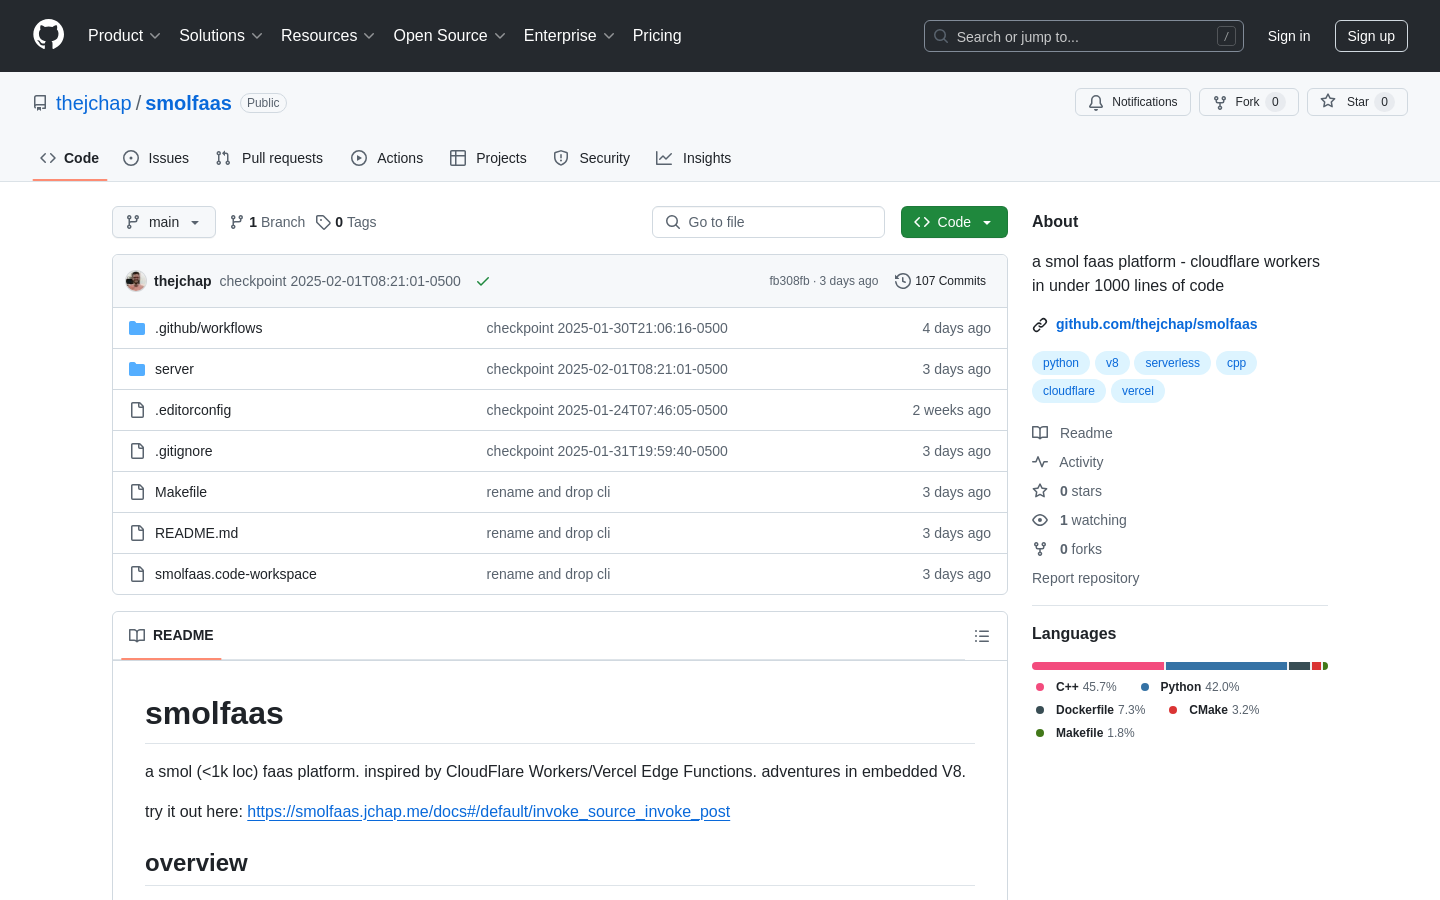
Task: Click the Sign up button
Action: (1371, 36)
